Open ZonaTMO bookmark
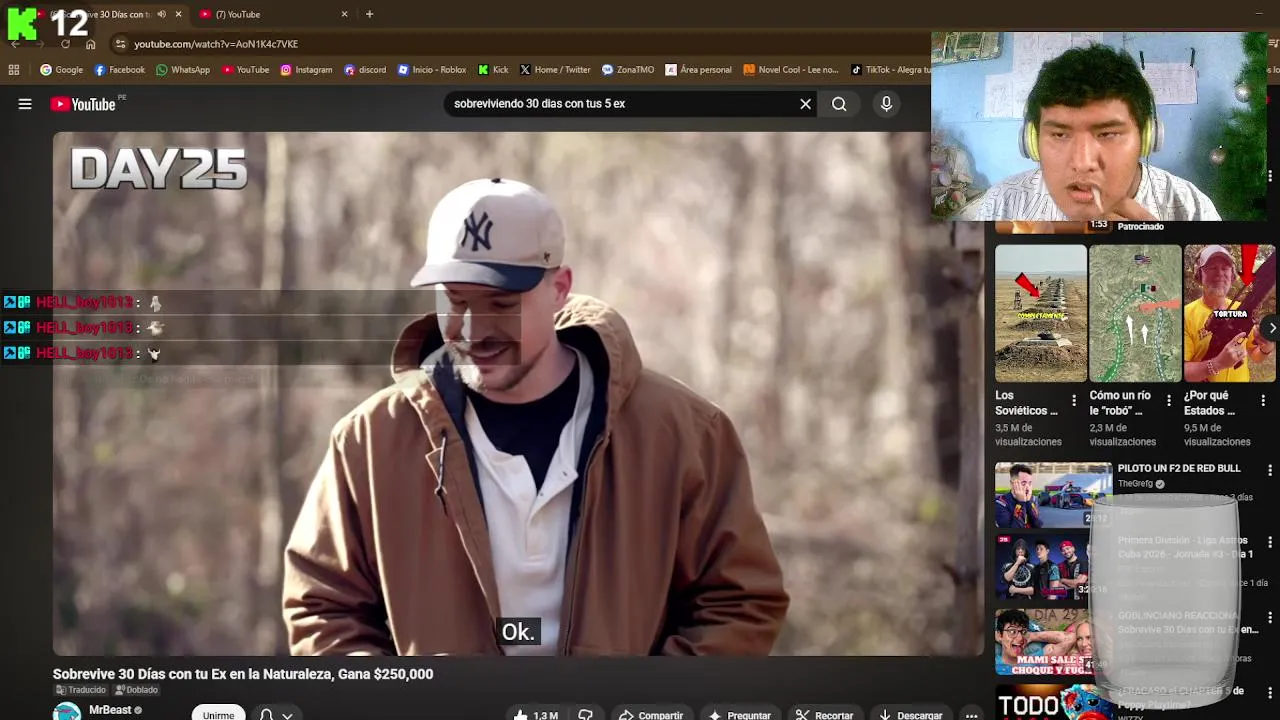This screenshot has height=720, width=1280. point(628,70)
